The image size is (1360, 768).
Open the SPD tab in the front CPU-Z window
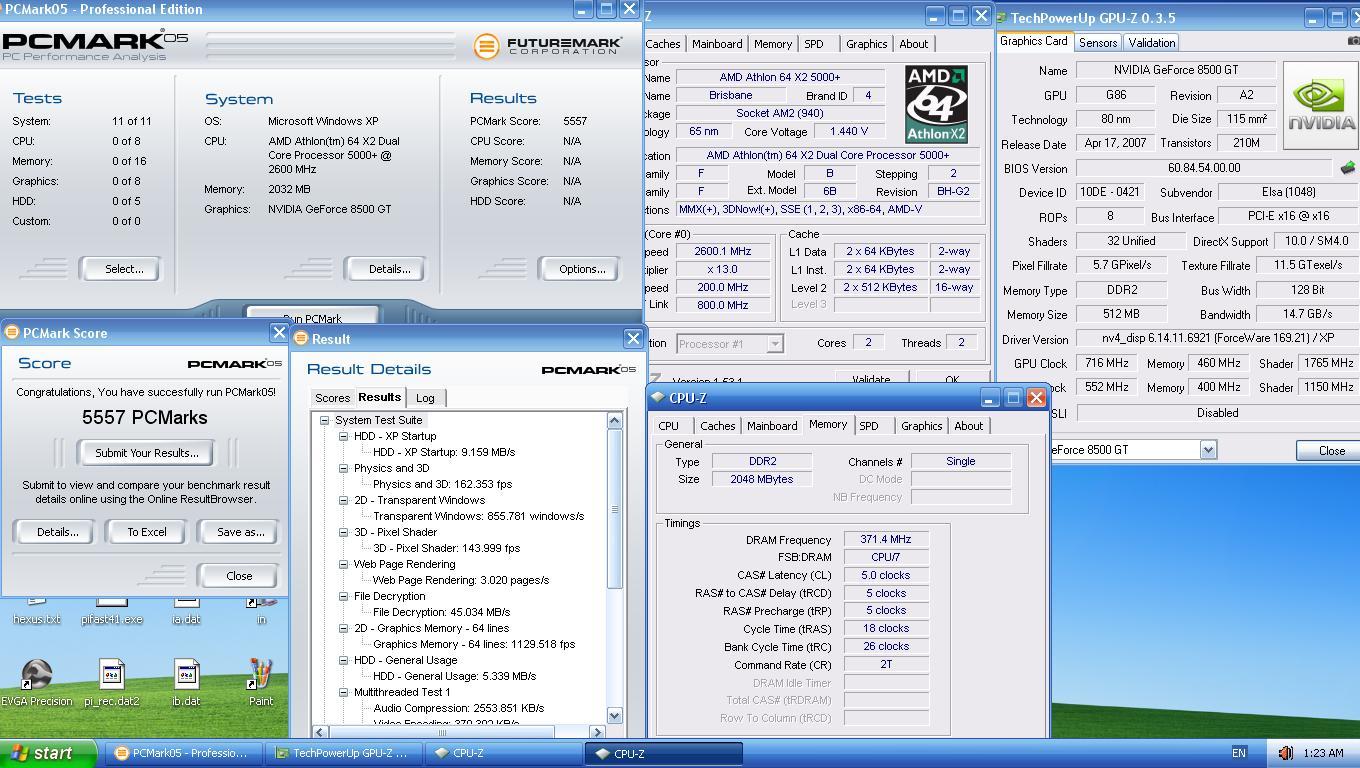pos(869,426)
